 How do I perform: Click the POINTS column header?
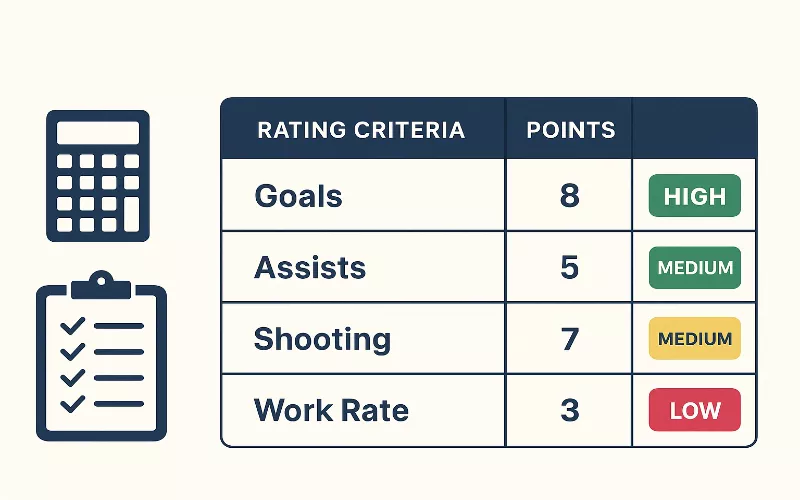570,130
